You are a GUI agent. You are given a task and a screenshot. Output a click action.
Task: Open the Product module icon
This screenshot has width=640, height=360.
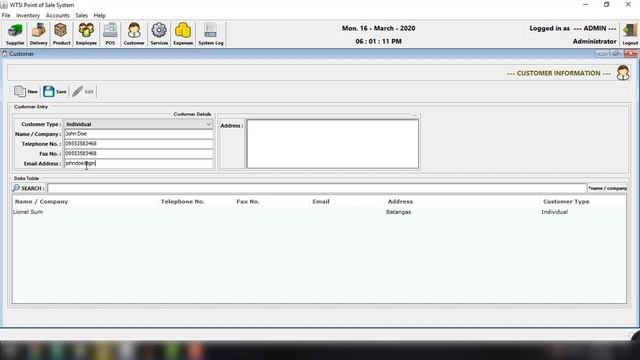pyautogui.click(x=61, y=34)
